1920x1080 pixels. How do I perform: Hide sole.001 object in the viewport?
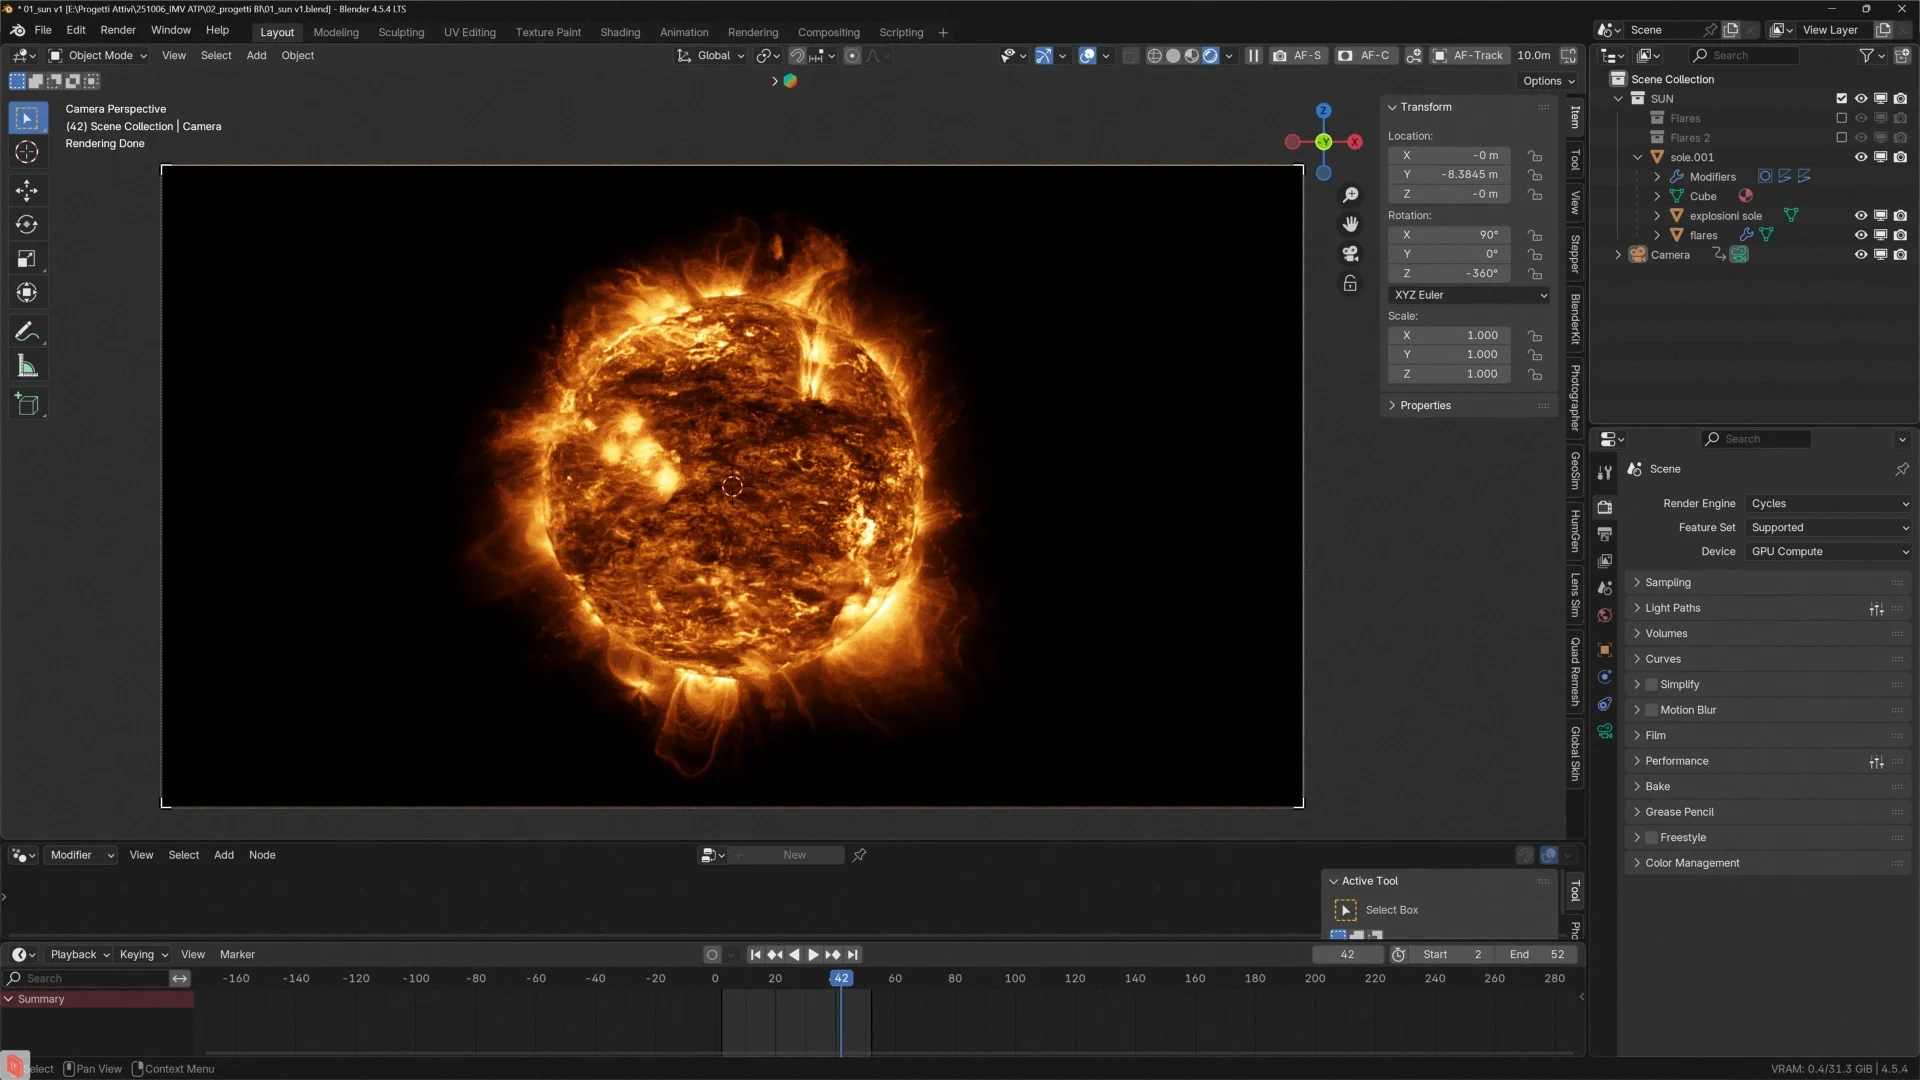(x=1860, y=157)
